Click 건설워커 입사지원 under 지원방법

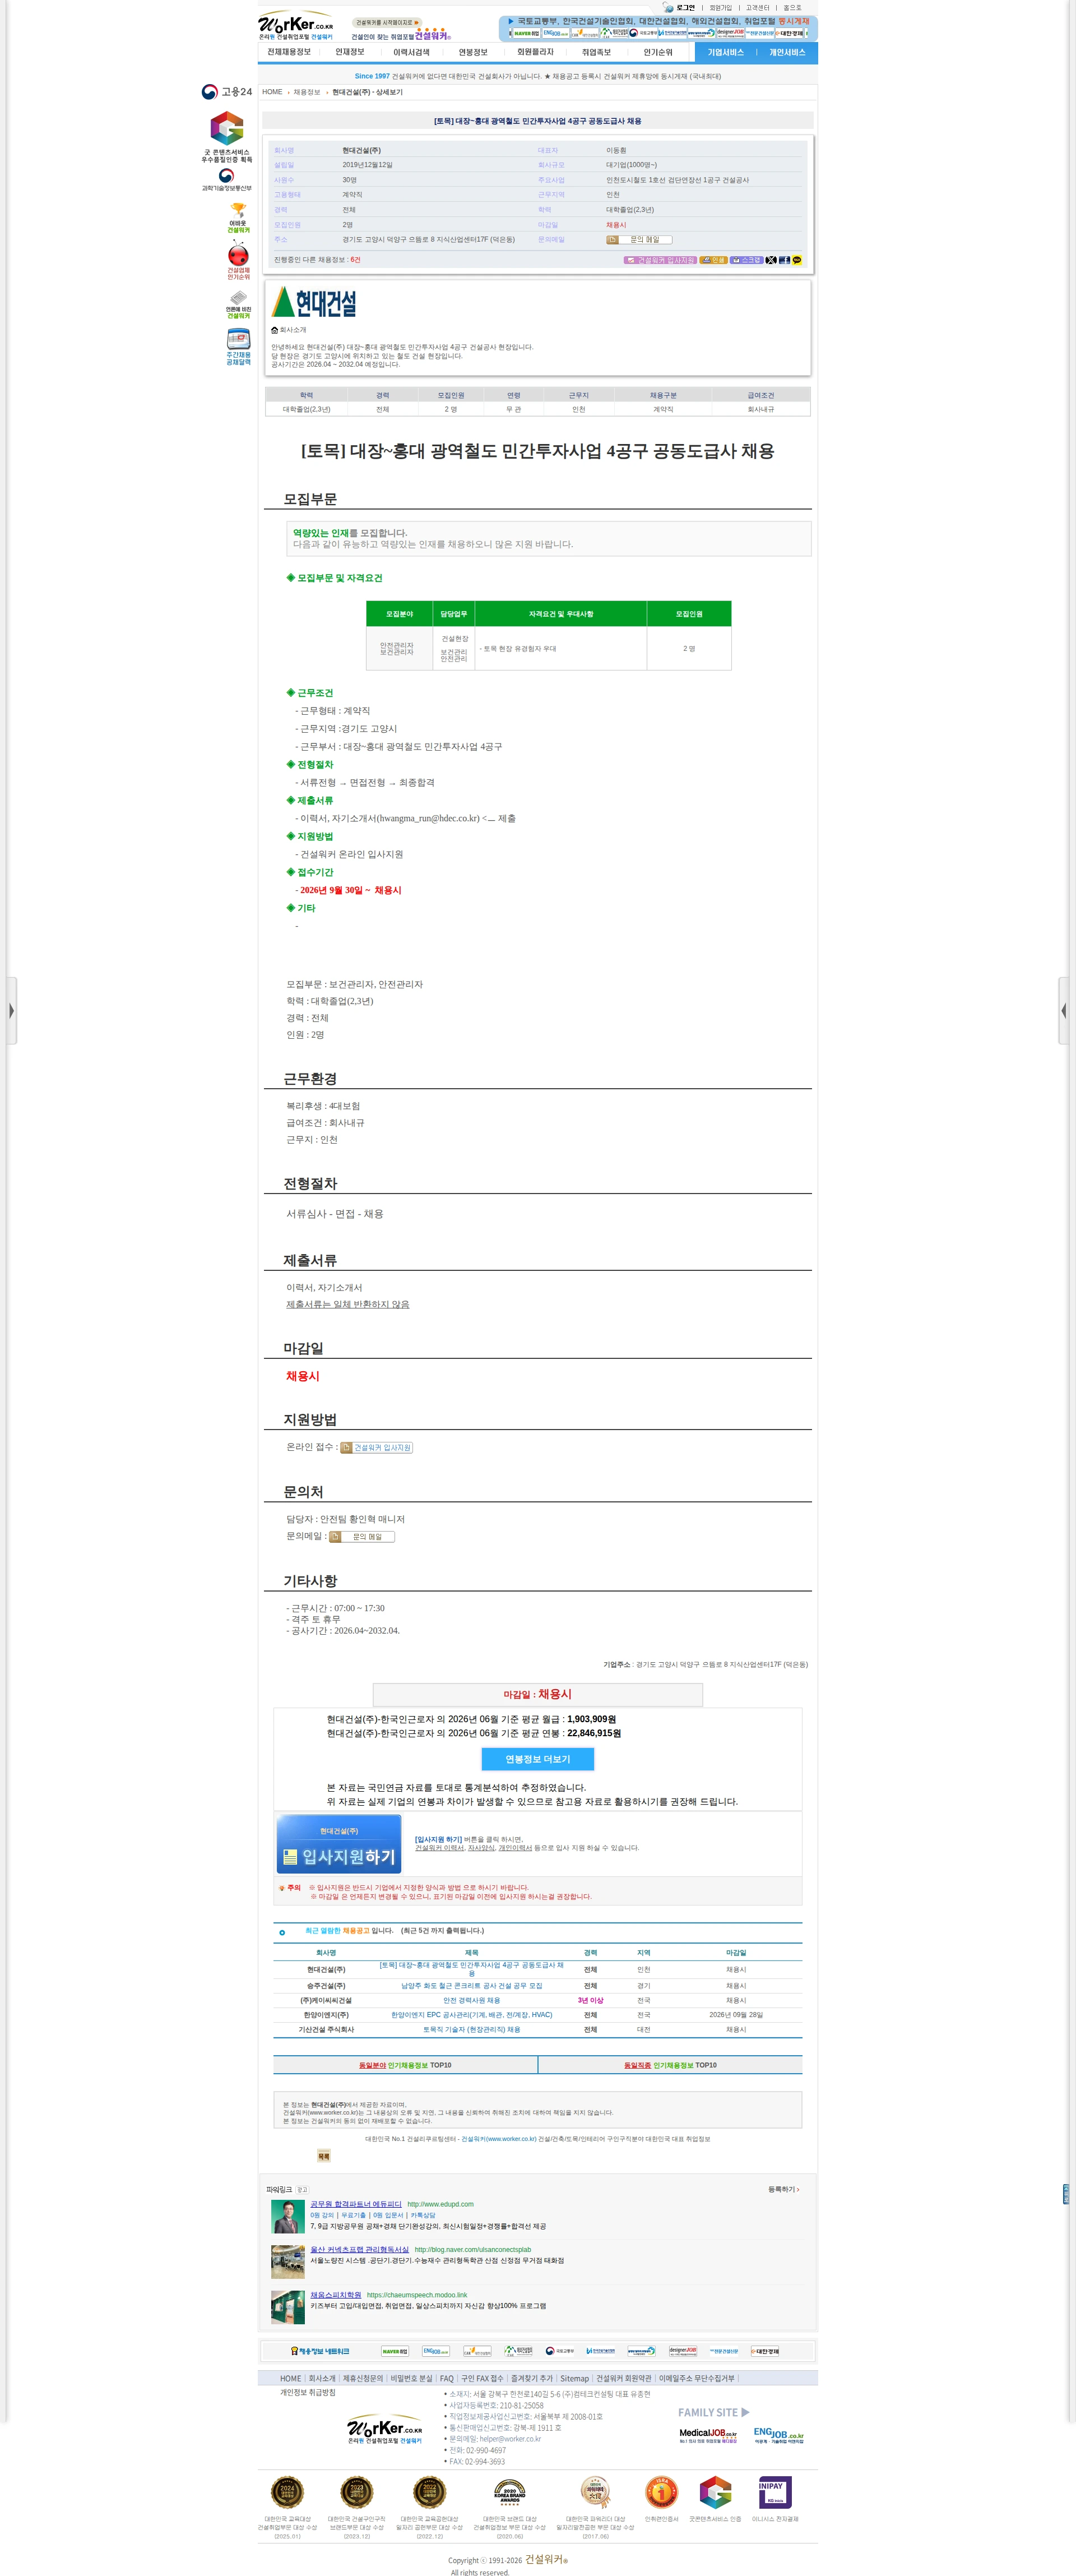coord(376,1448)
